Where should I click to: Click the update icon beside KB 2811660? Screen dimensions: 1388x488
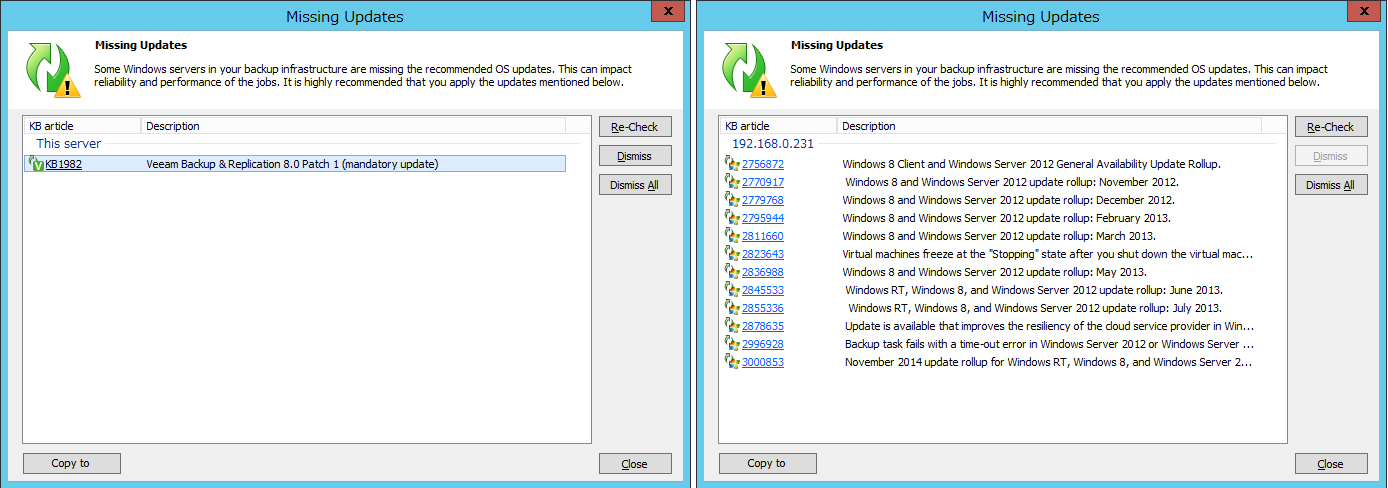click(732, 236)
